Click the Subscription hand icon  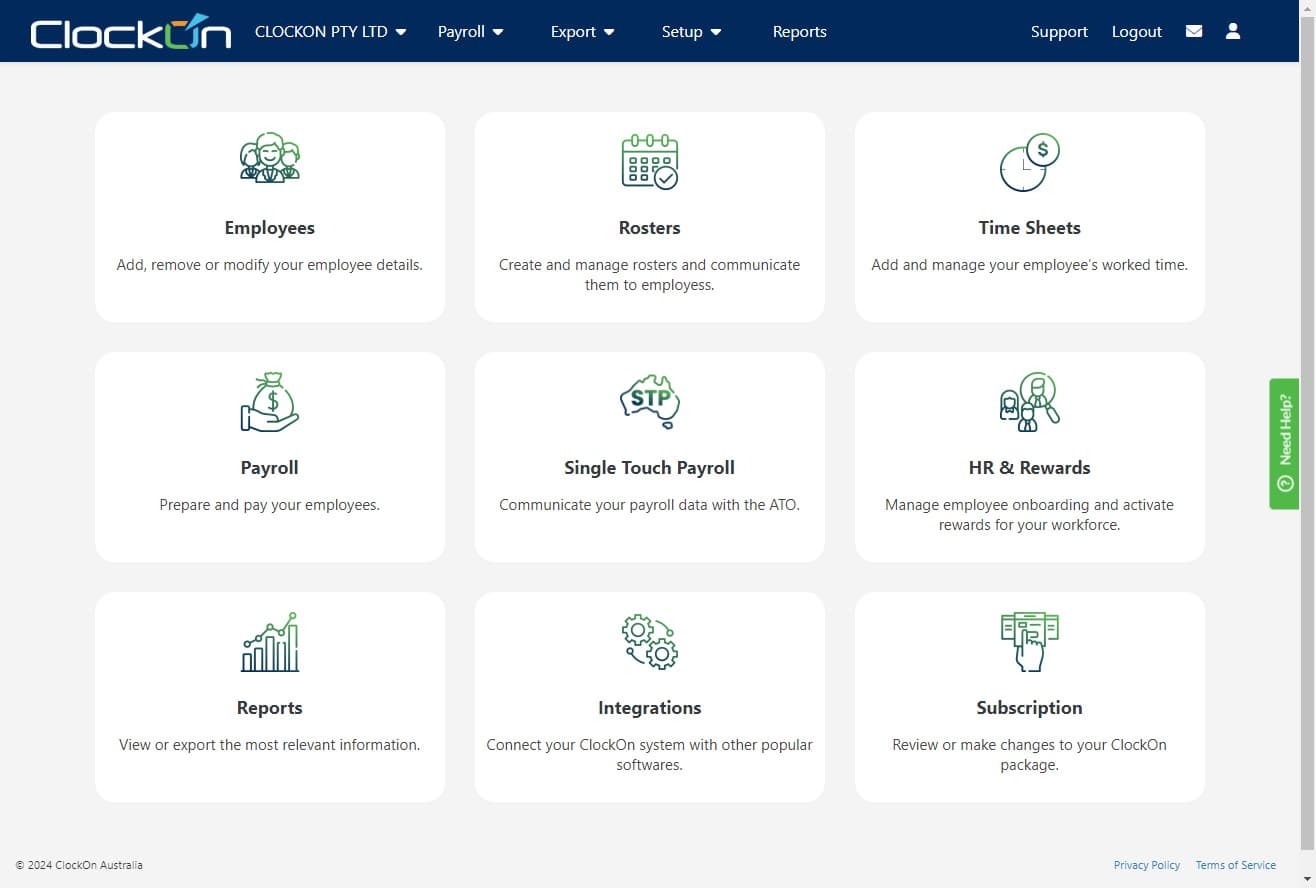1030,642
